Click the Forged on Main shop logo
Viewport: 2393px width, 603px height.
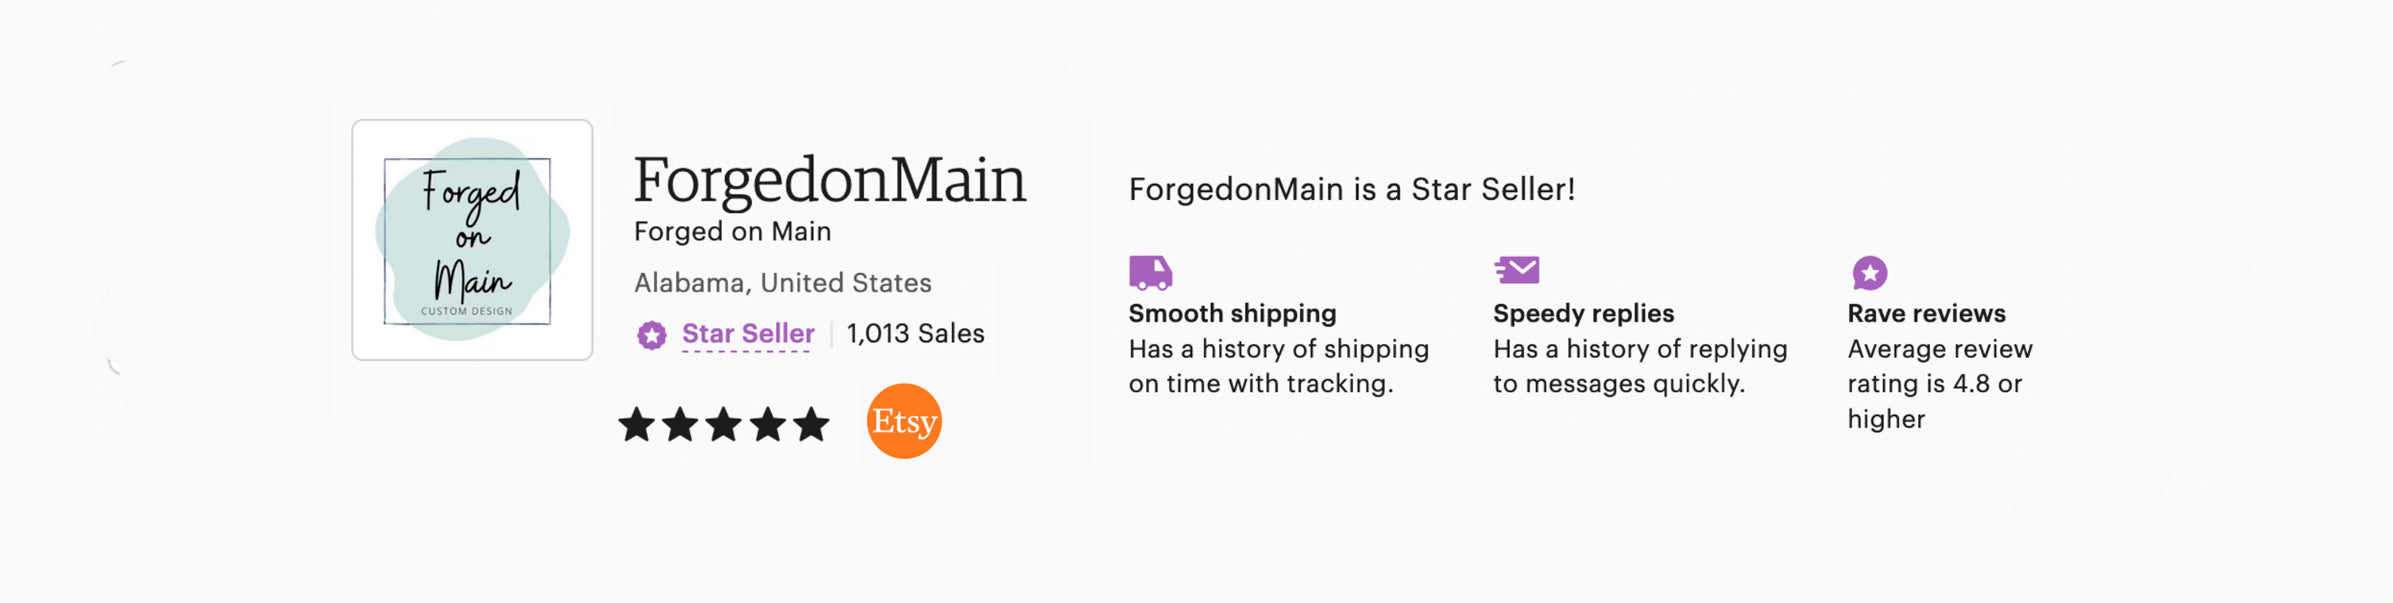coord(472,240)
